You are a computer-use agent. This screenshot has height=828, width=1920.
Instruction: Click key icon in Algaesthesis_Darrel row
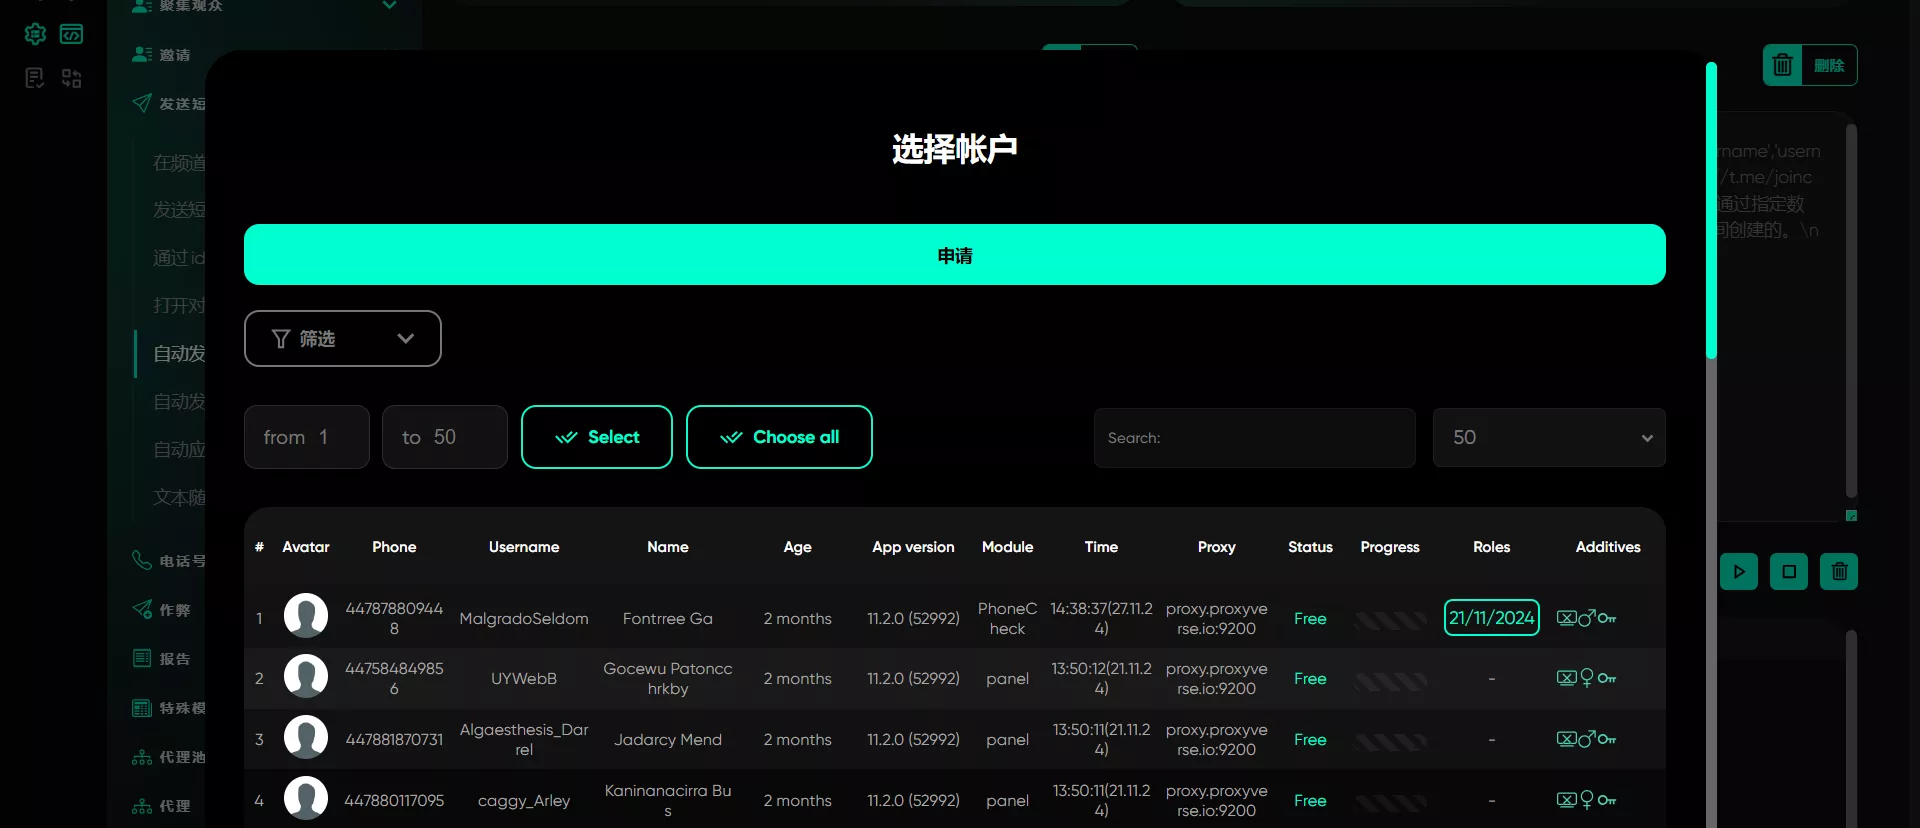[x=1607, y=740]
